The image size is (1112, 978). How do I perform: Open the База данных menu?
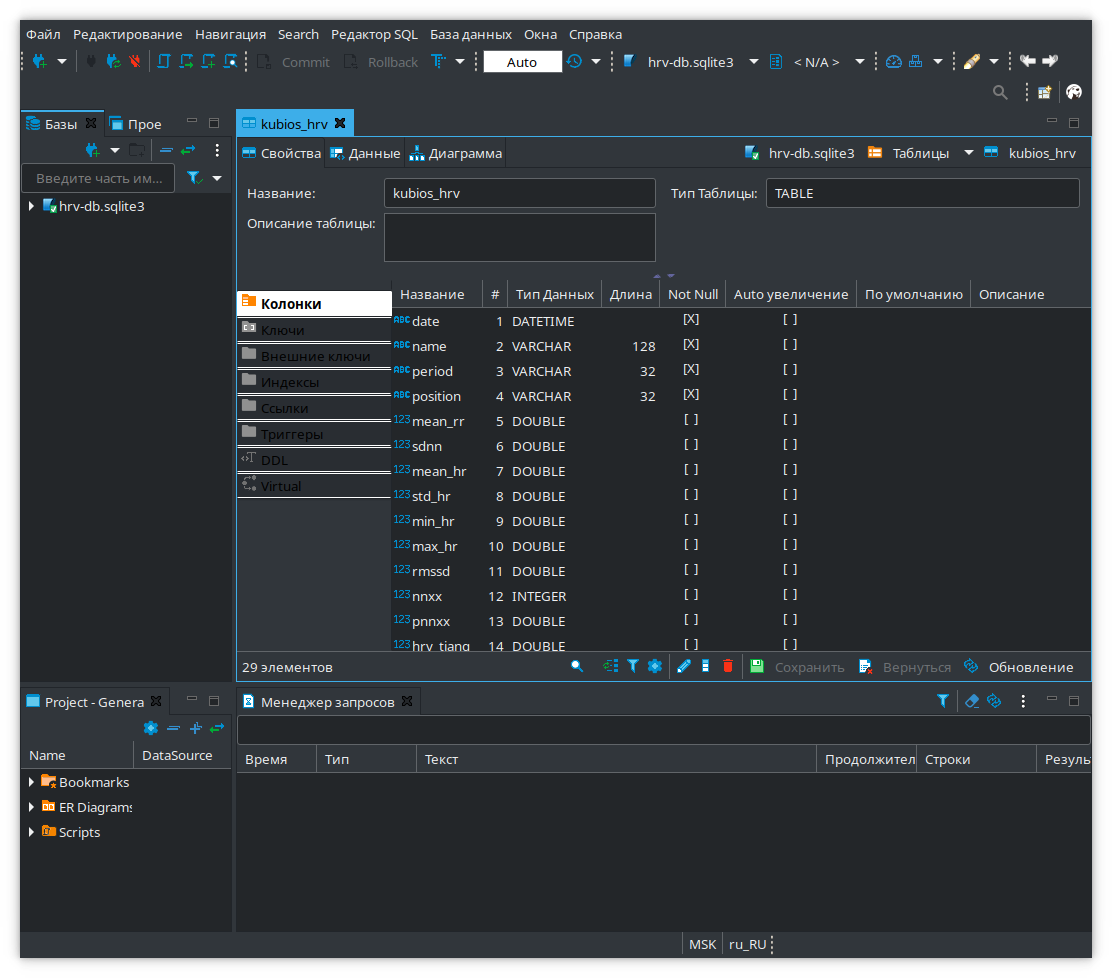pyautogui.click(x=471, y=34)
